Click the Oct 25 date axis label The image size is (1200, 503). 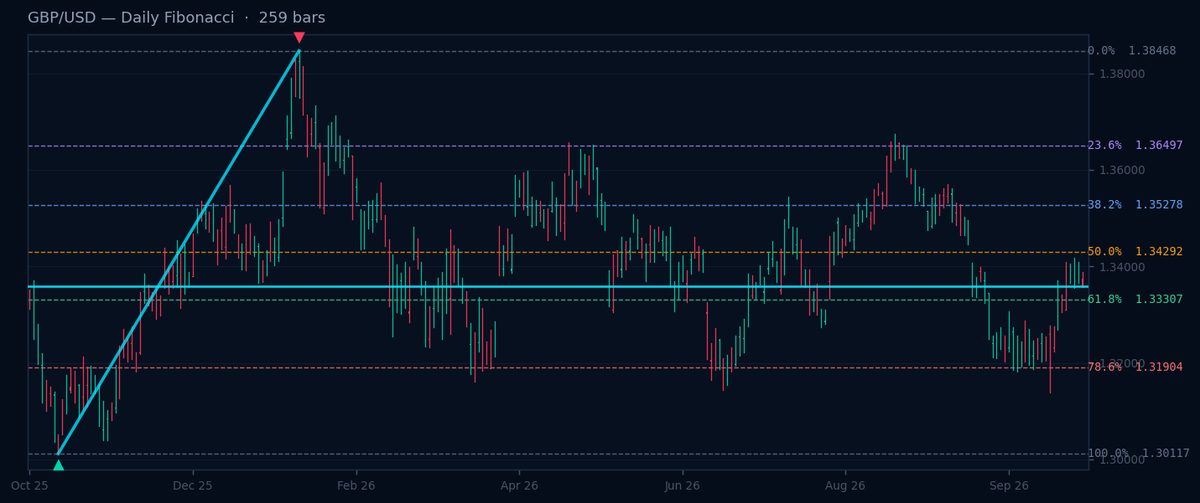coord(30,486)
